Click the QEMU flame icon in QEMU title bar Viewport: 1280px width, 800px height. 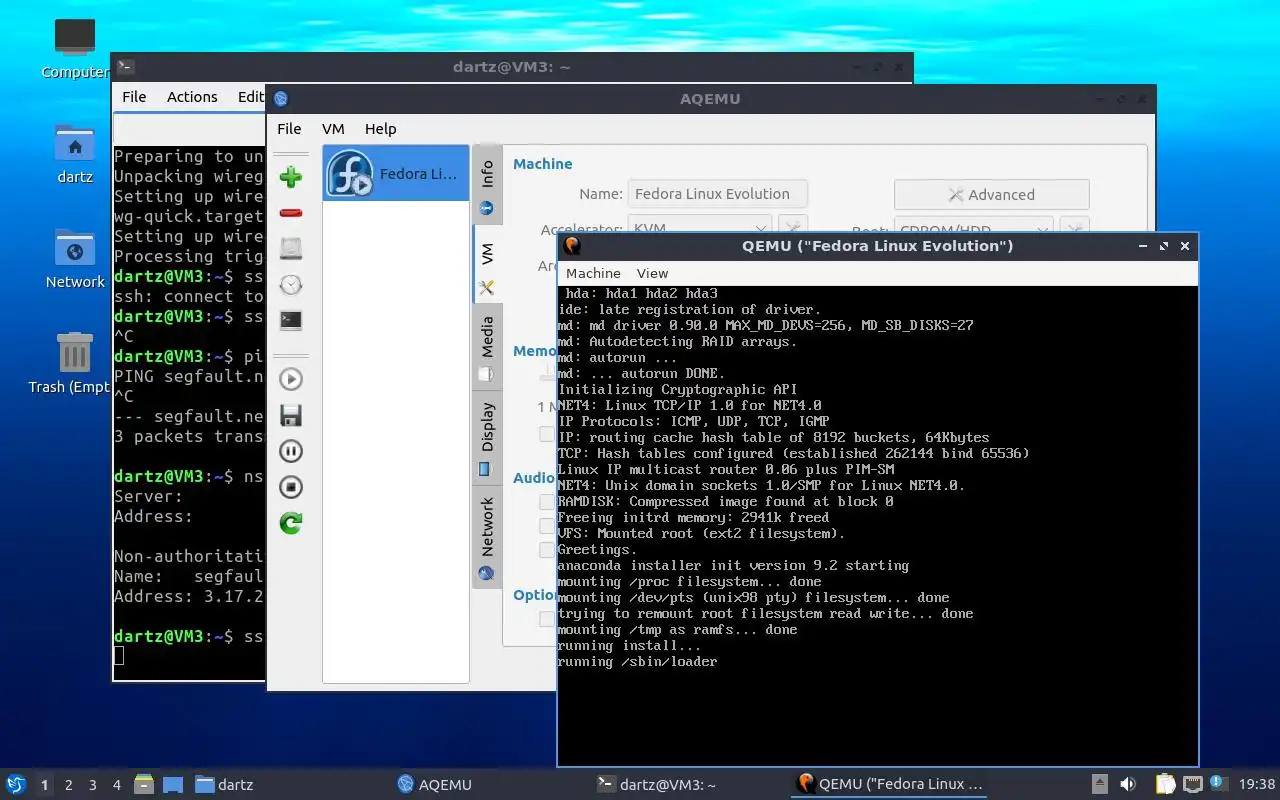[x=572, y=246]
